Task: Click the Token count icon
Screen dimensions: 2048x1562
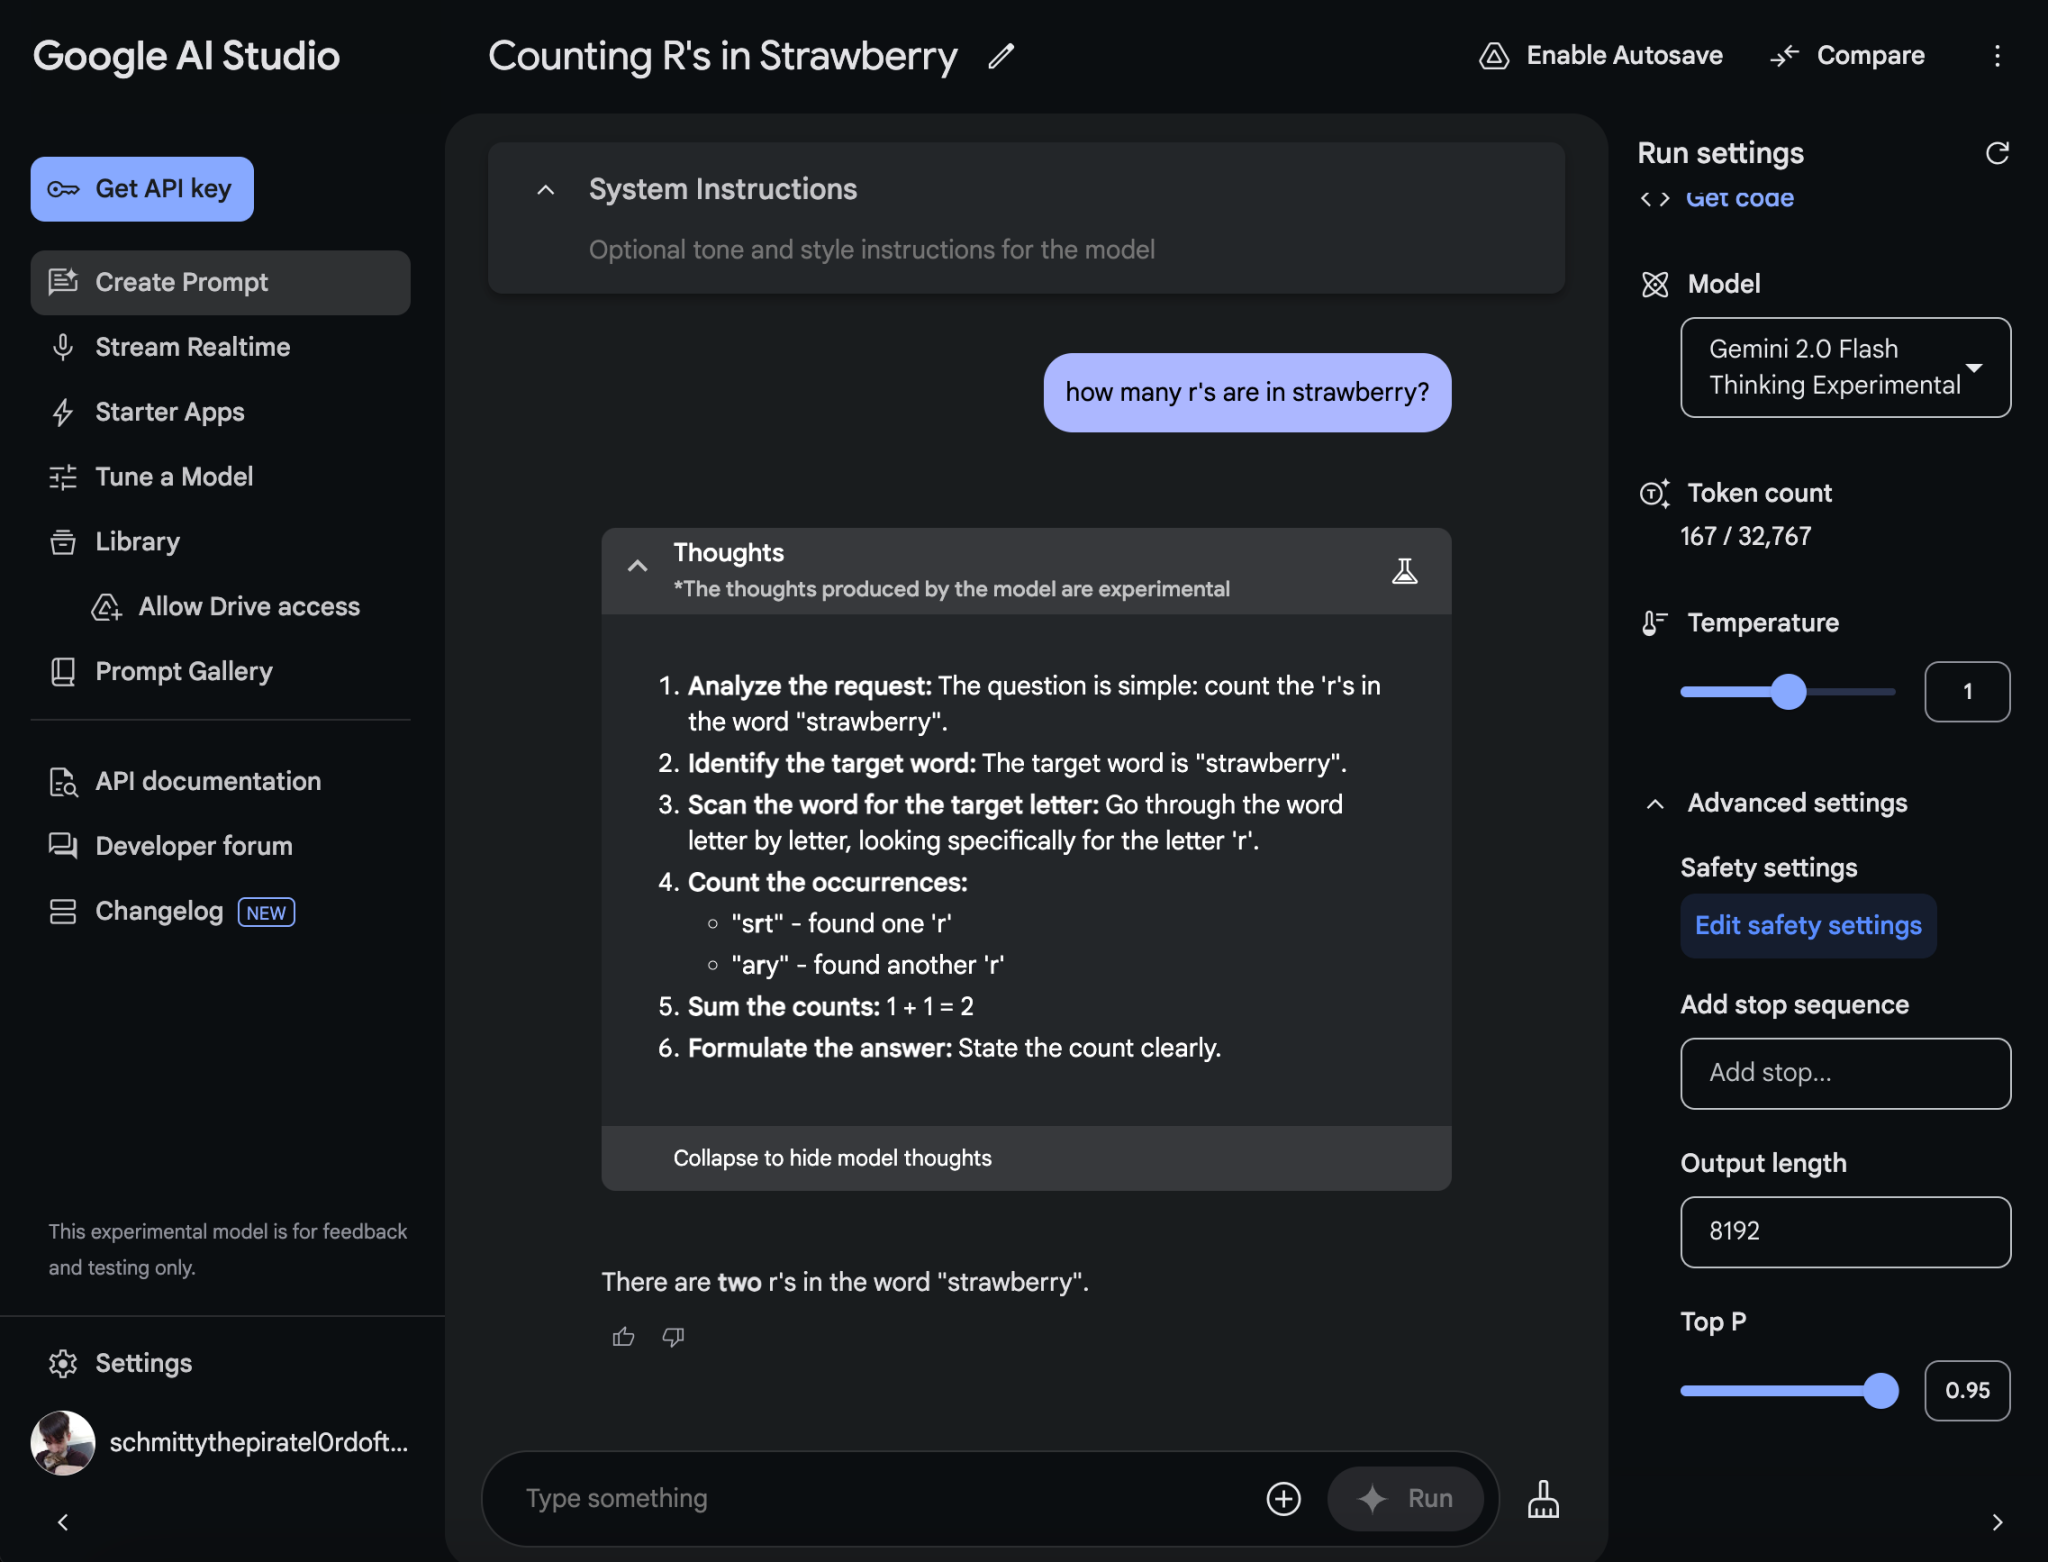Action: pyautogui.click(x=1653, y=492)
